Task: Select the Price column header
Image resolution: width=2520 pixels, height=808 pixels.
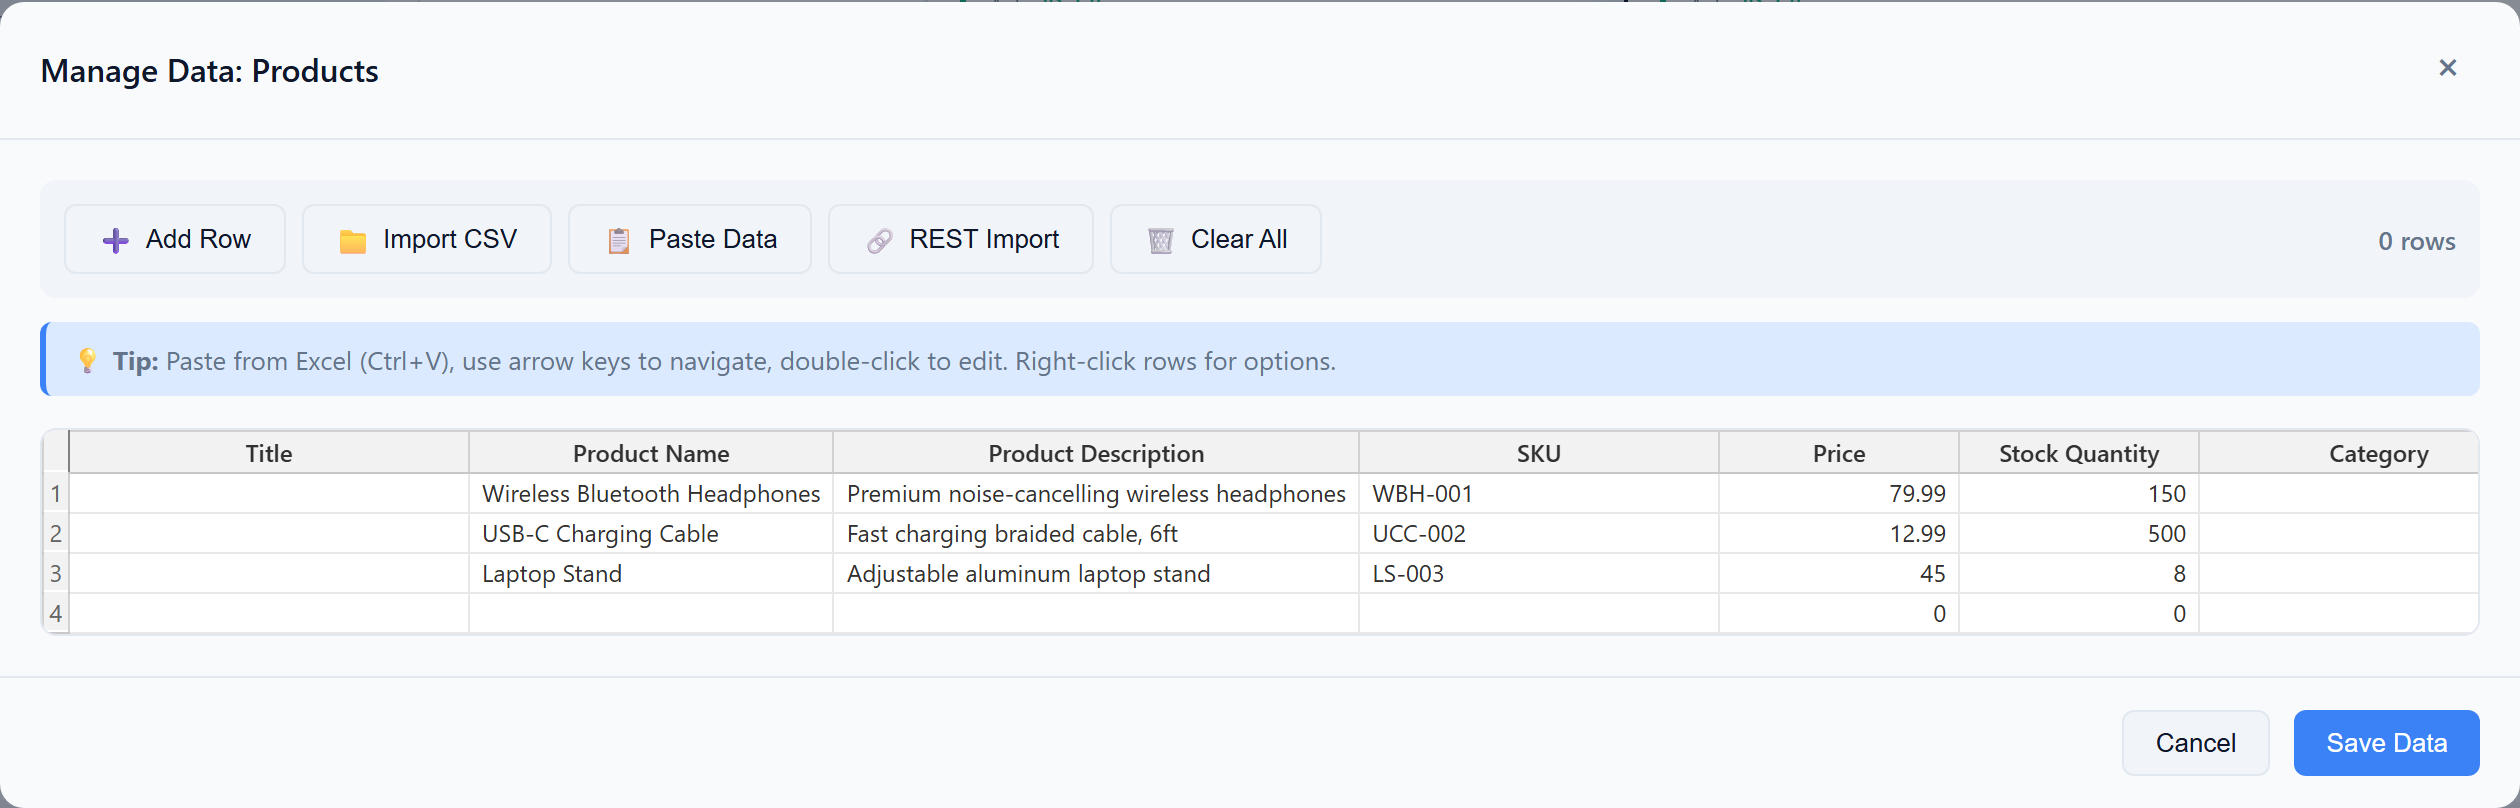Action: [x=1839, y=453]
